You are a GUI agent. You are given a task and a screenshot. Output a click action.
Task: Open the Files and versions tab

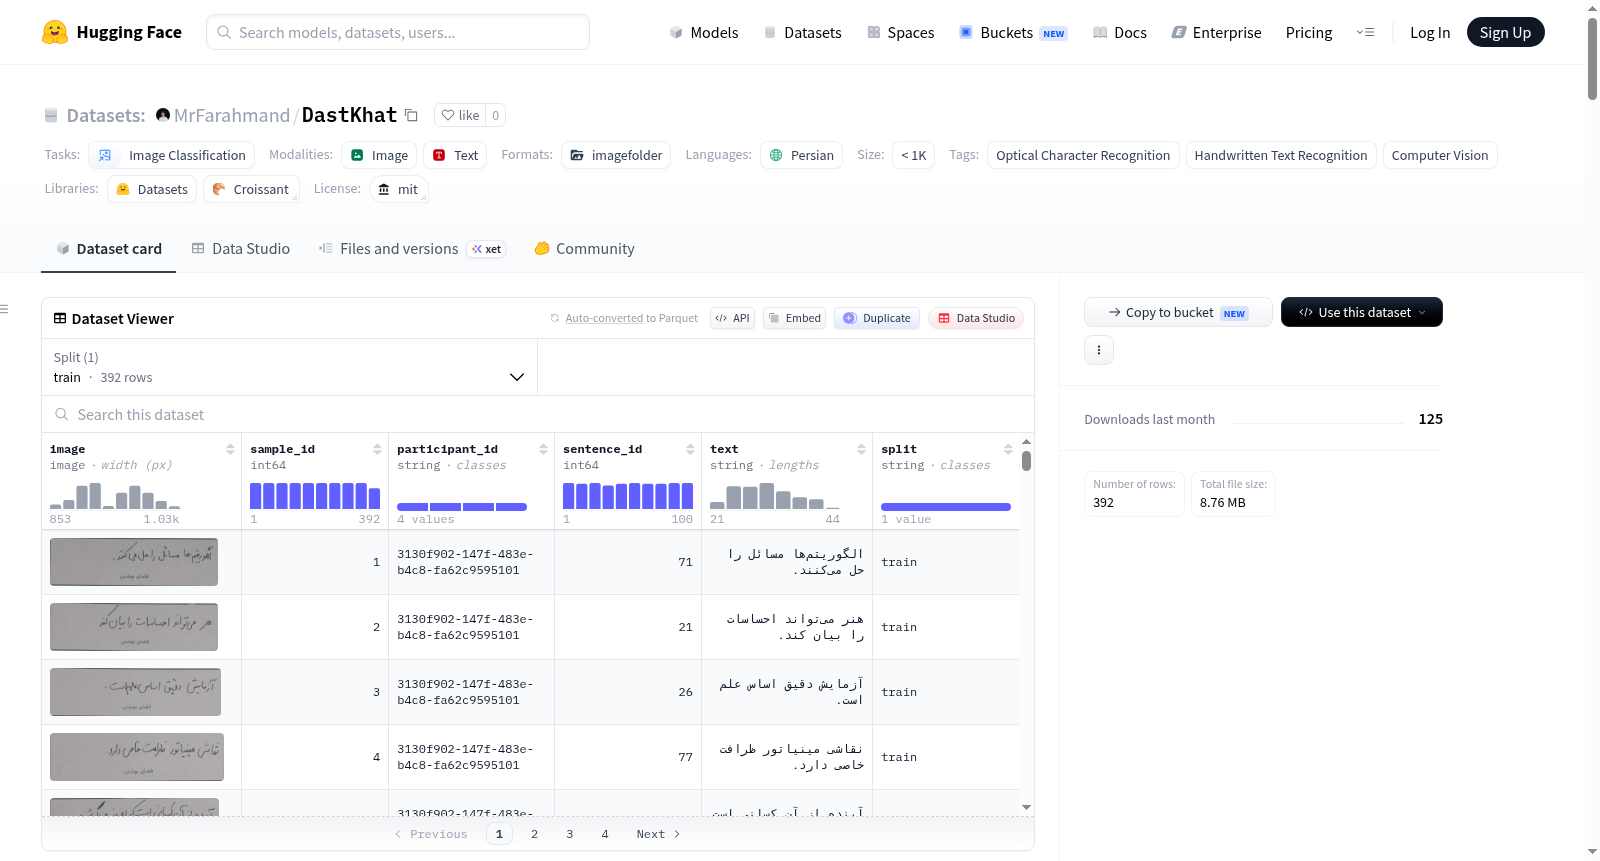(412, 249)
